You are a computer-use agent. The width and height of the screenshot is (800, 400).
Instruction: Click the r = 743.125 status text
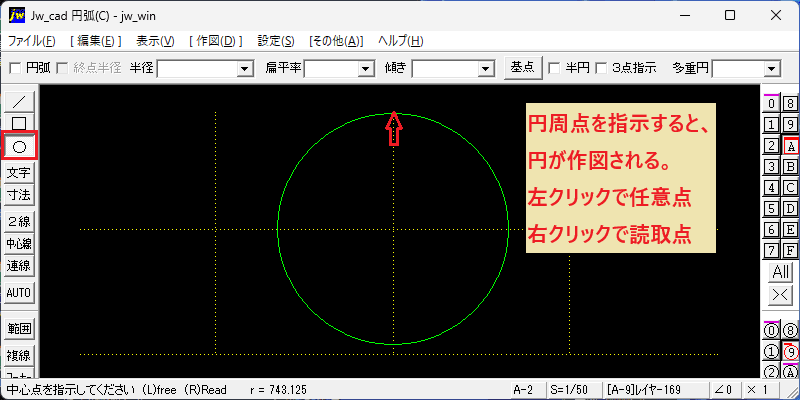tap(280, 390)
